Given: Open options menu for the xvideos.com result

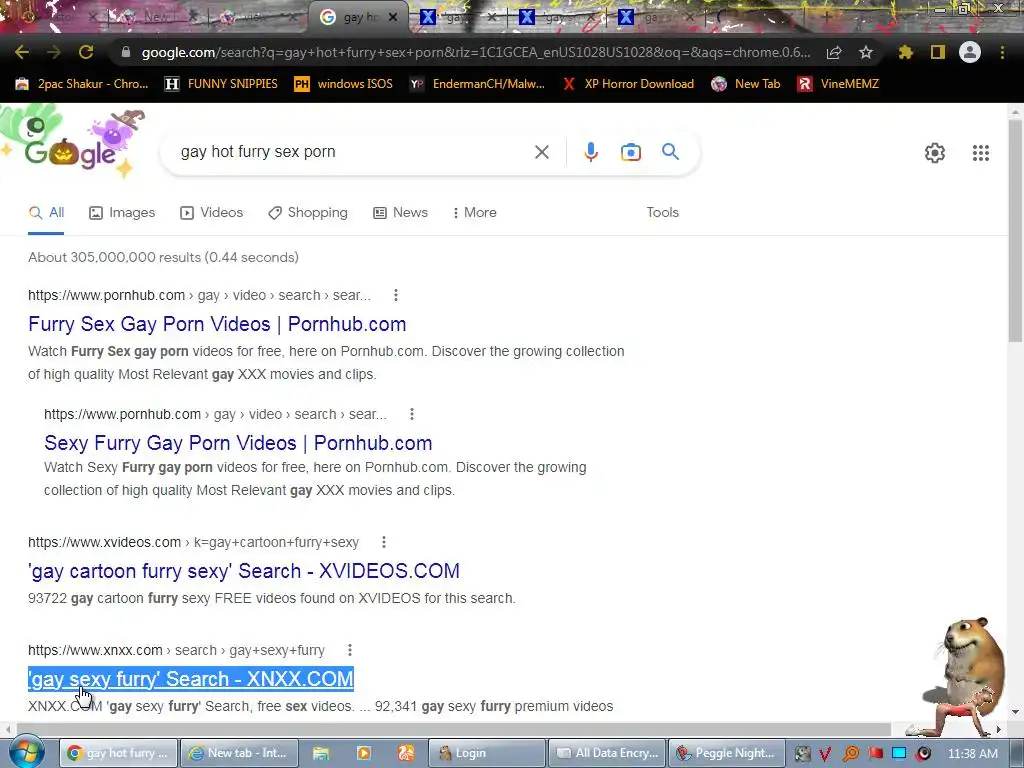Looking at the screenshot, I should (x=384, y=542).
